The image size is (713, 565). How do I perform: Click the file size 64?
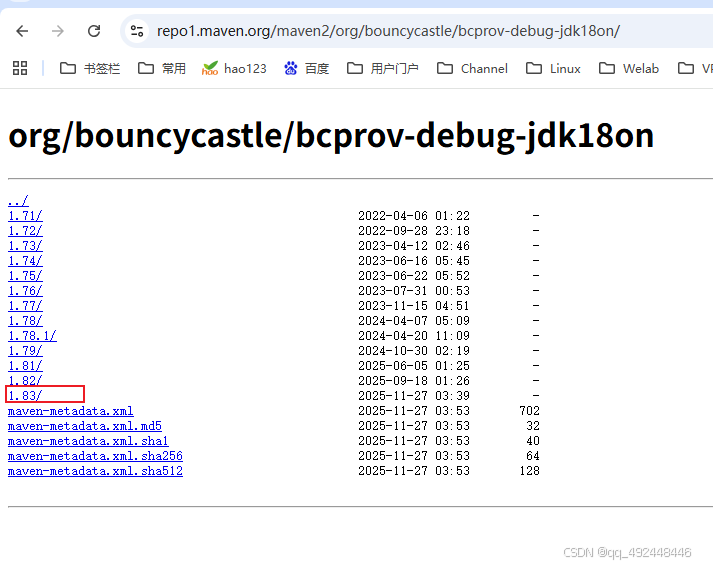click(x=533, y=456)
